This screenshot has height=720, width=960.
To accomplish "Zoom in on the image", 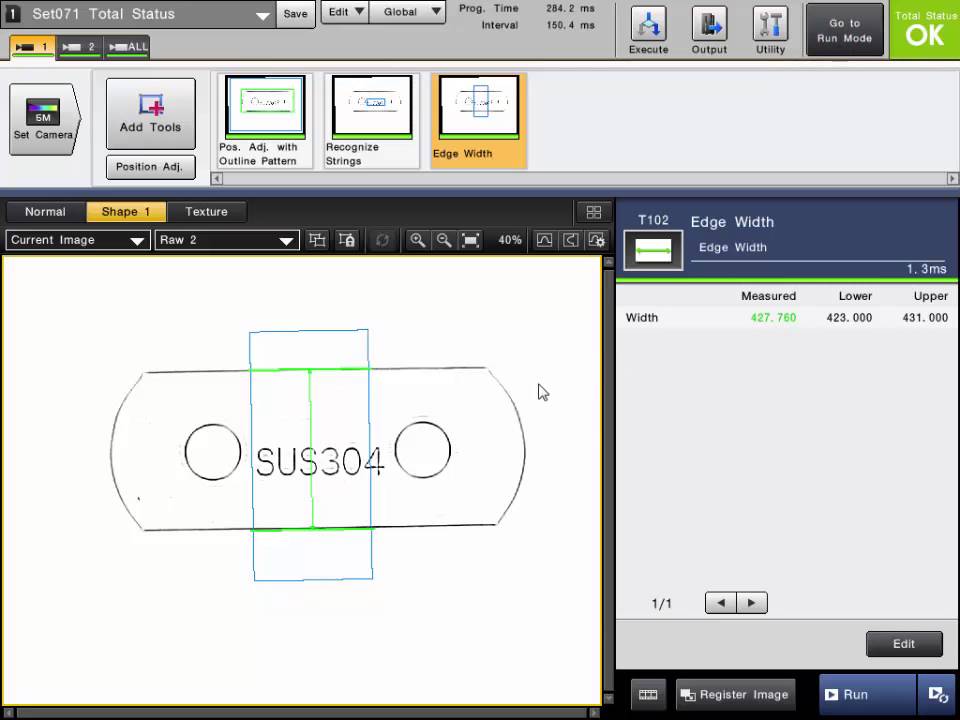I will pyautogui.click(x=418, y=240).
